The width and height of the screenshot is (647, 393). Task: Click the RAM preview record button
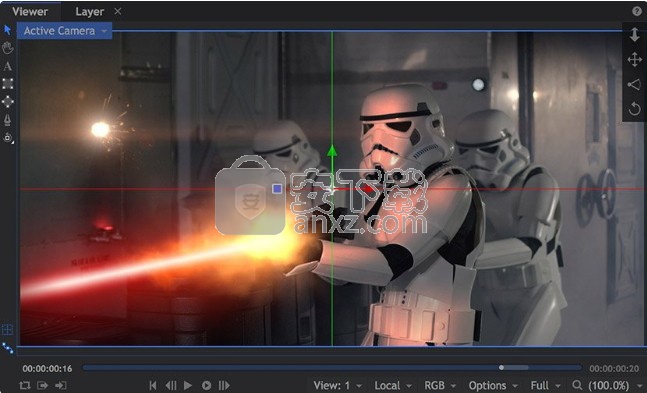(x=206, y=385)
